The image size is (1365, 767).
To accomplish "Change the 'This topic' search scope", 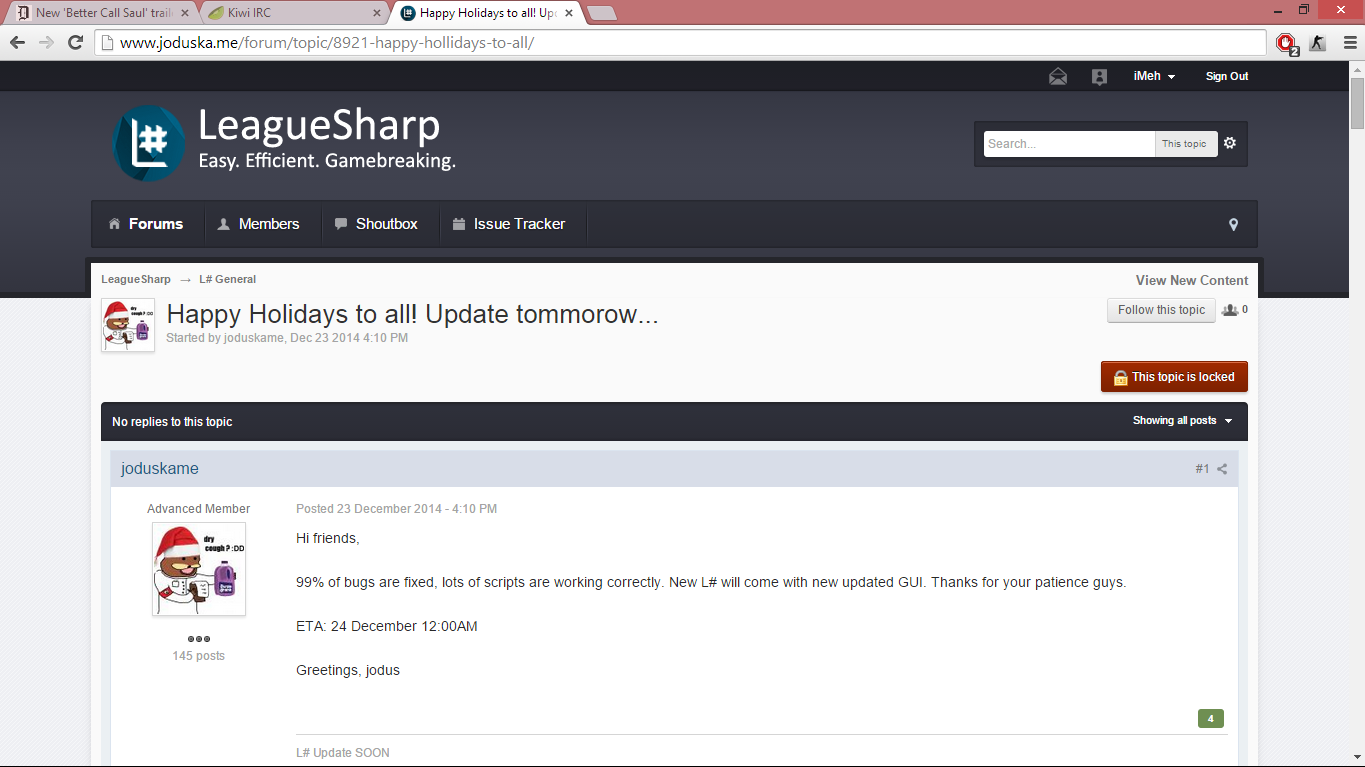I will coord(1185,144).
